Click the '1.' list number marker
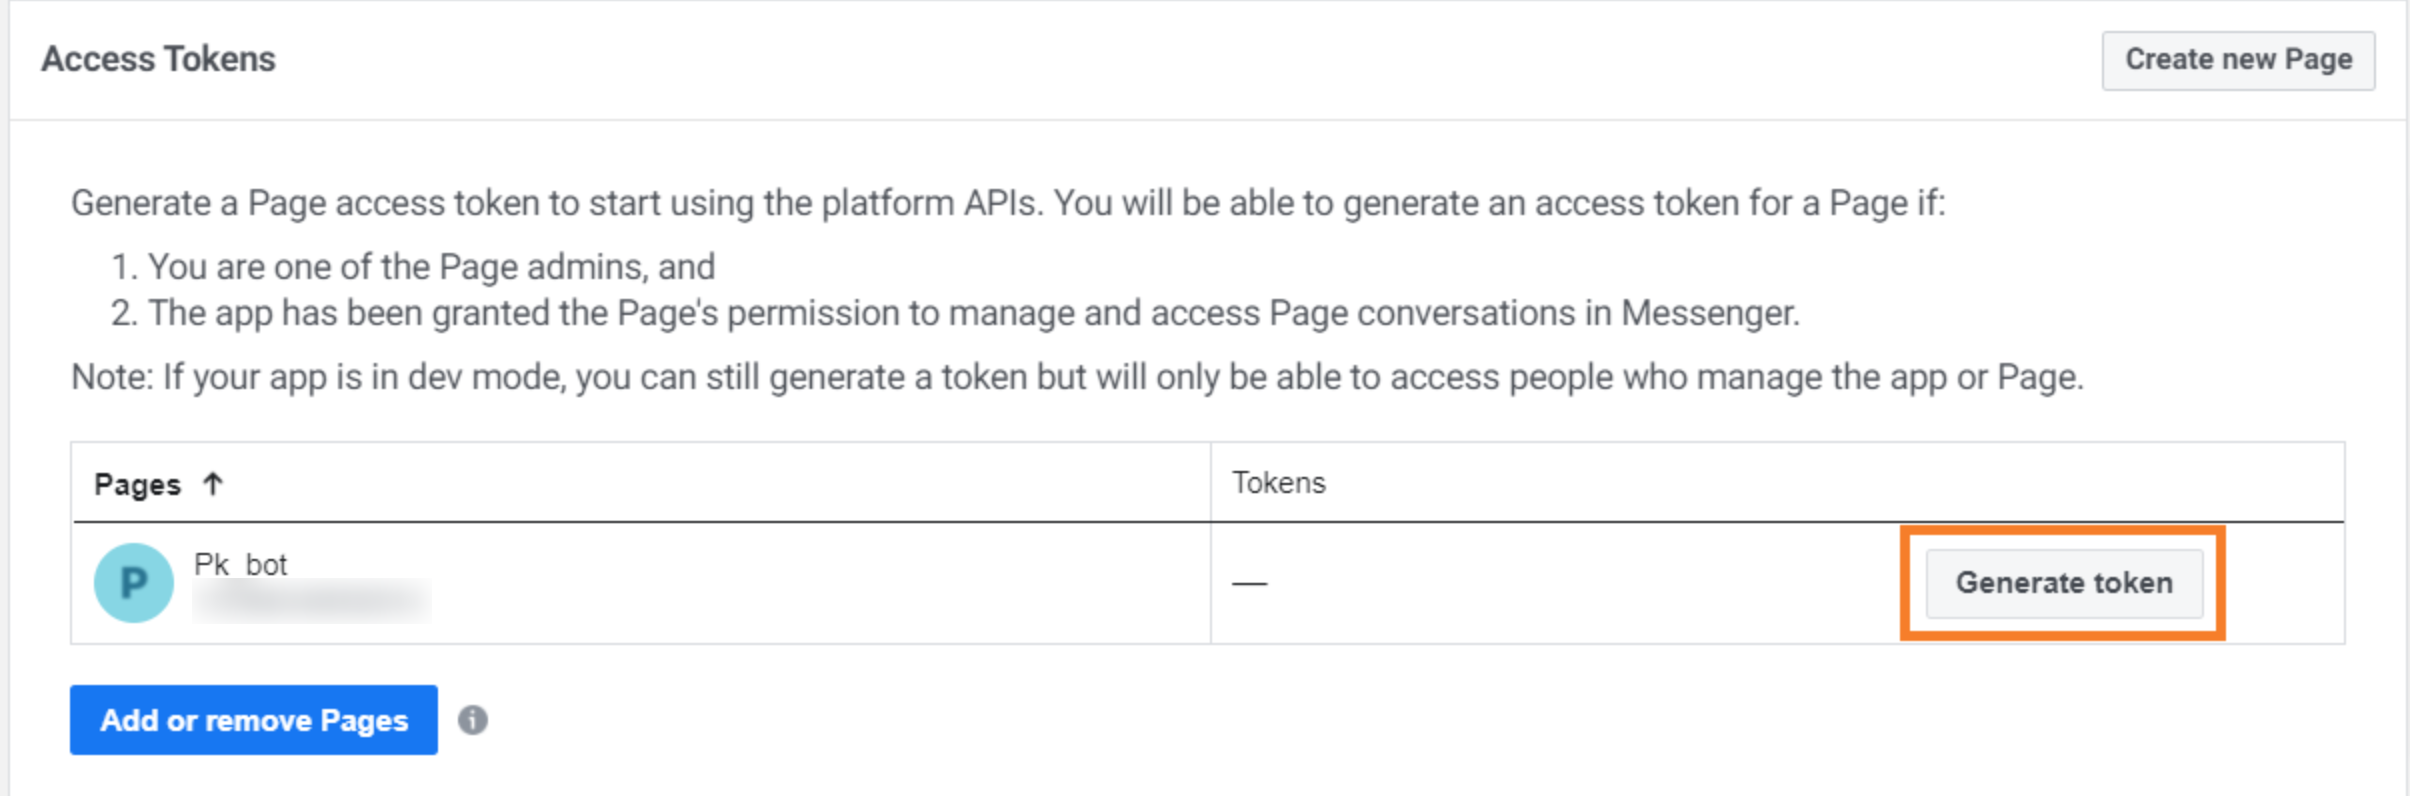Viewport: 2410px width, 796px height. pyautogui.click(x=122, y=267)
